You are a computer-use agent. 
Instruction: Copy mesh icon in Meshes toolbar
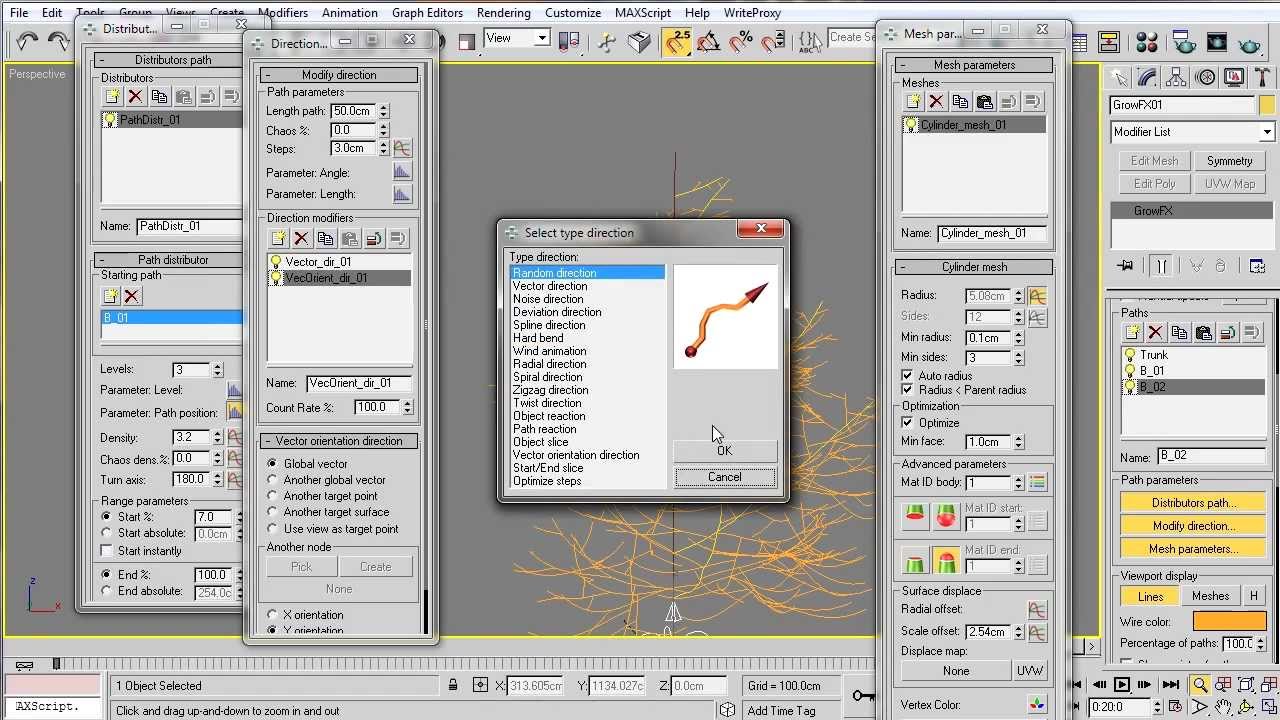click(960, 102)
